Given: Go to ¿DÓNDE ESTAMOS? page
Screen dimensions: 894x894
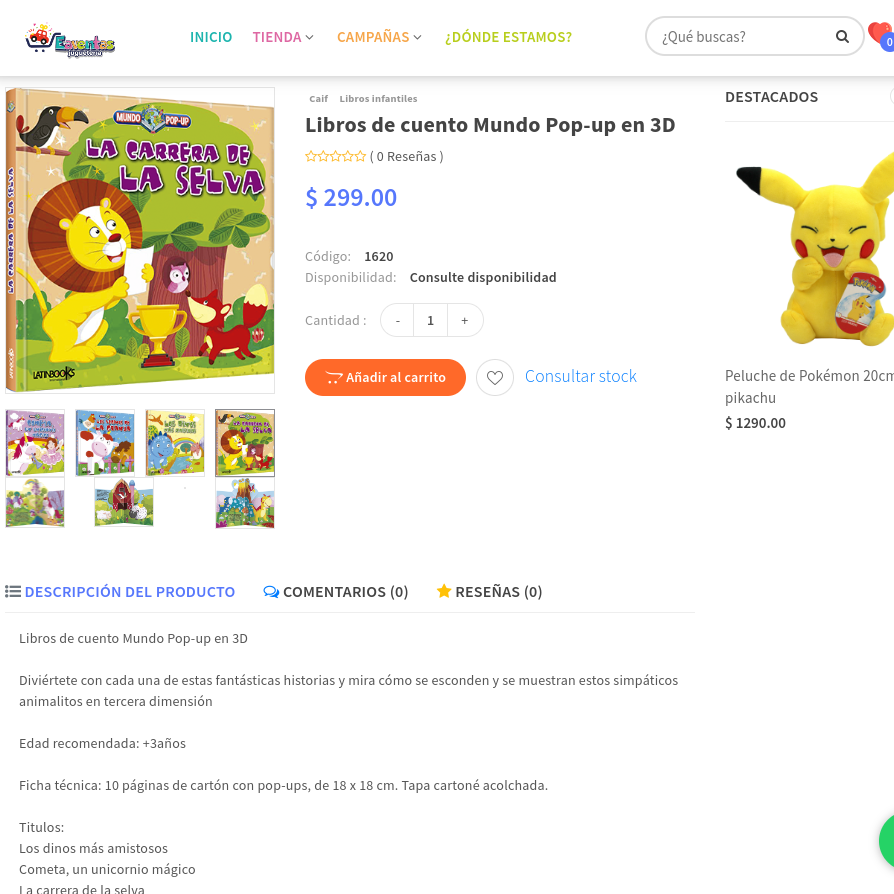Looking at the screenshot, I should pos(508,37).
